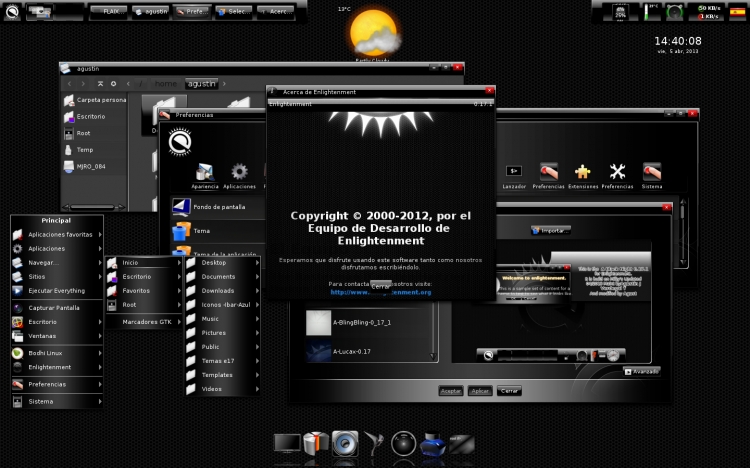Open the Apariencia category in Preferencias
Viewport: 750px width, 468px height.
tap(205, 176)
